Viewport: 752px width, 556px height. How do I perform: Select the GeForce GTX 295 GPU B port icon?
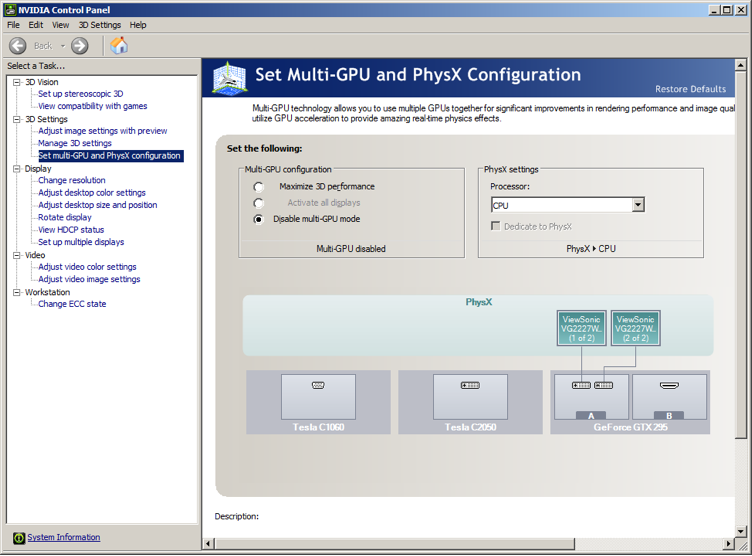pos(669,385)
